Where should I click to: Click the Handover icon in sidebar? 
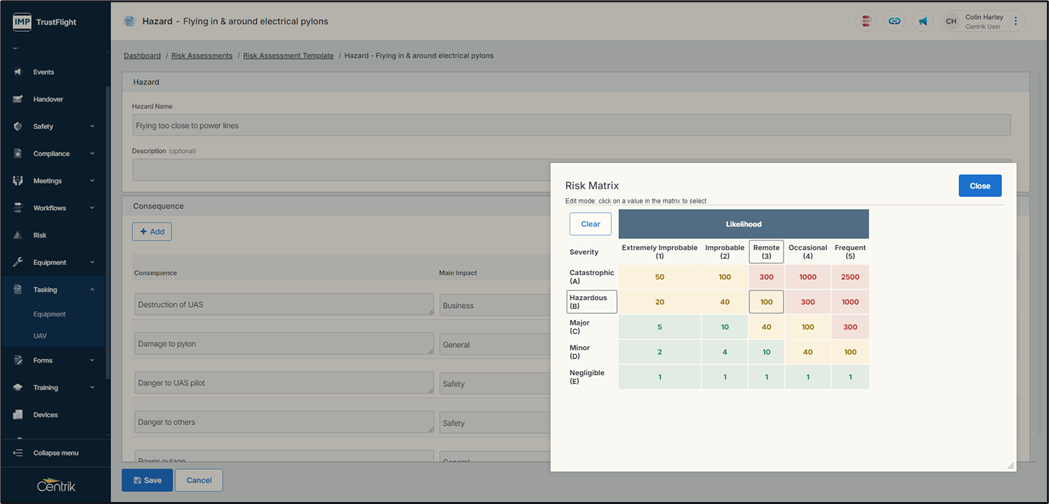(17, 100)
